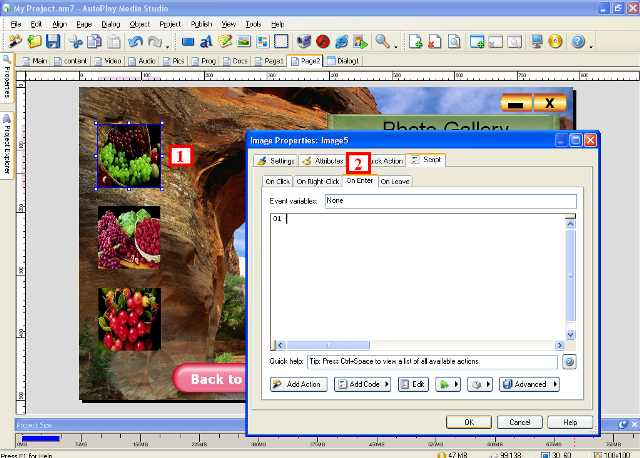Click the Help question mark toolbar icon
Viewport: 640px width, 458px height.
coord(577,42)
